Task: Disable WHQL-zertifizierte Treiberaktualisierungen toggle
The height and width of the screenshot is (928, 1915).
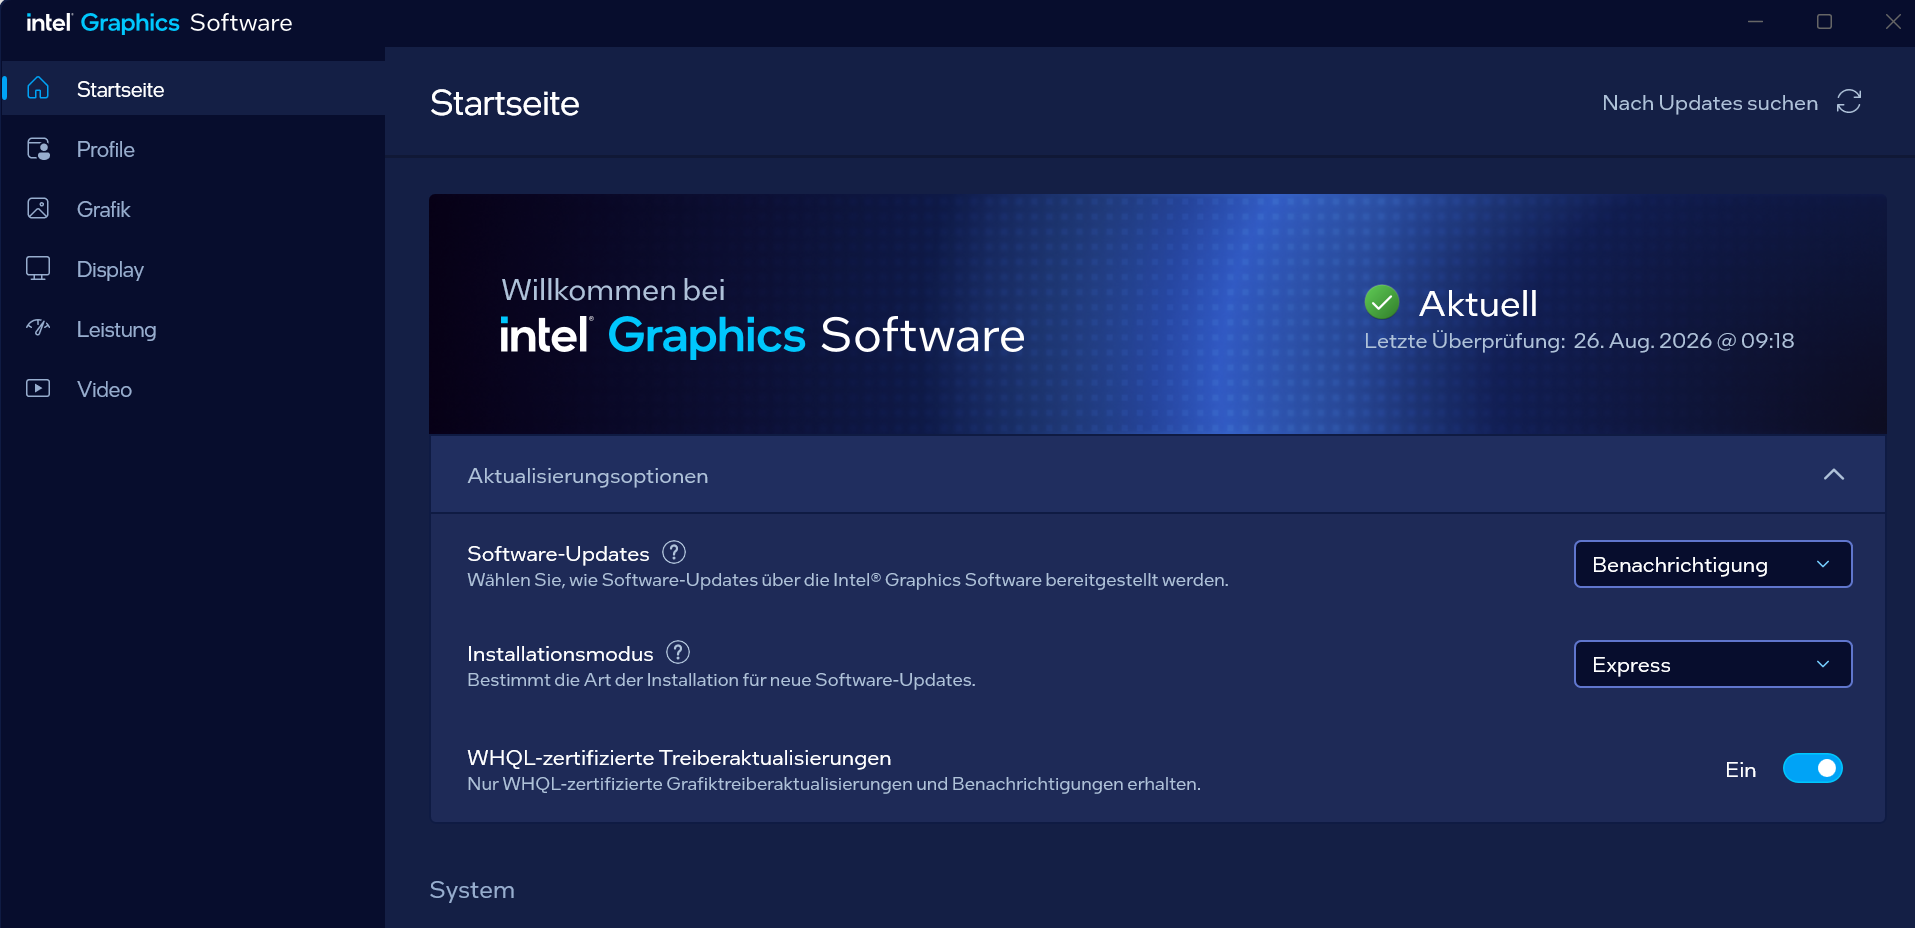Action: coord(1812,768)
